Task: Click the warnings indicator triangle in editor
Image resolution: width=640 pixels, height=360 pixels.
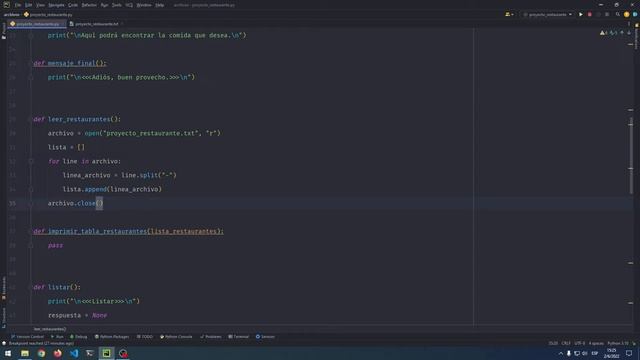Action: (602, 33)
